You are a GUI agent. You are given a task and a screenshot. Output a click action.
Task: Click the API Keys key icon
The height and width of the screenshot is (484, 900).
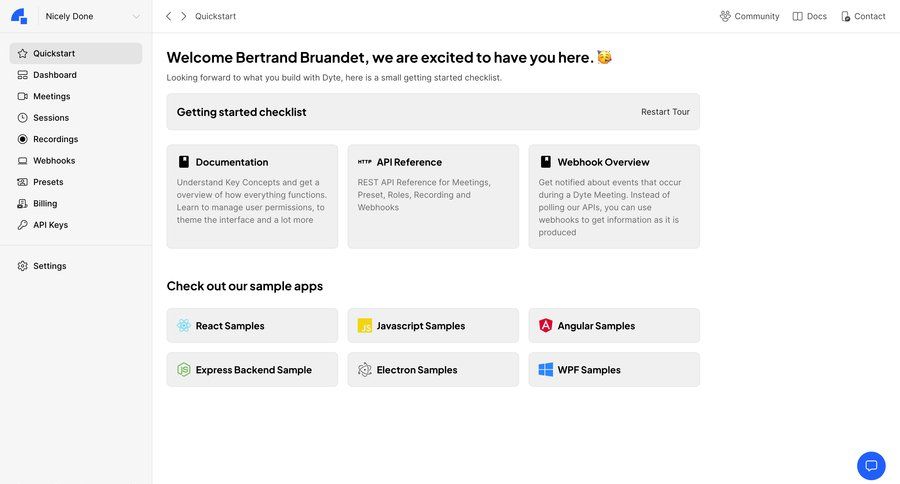[x=22, y=225]
